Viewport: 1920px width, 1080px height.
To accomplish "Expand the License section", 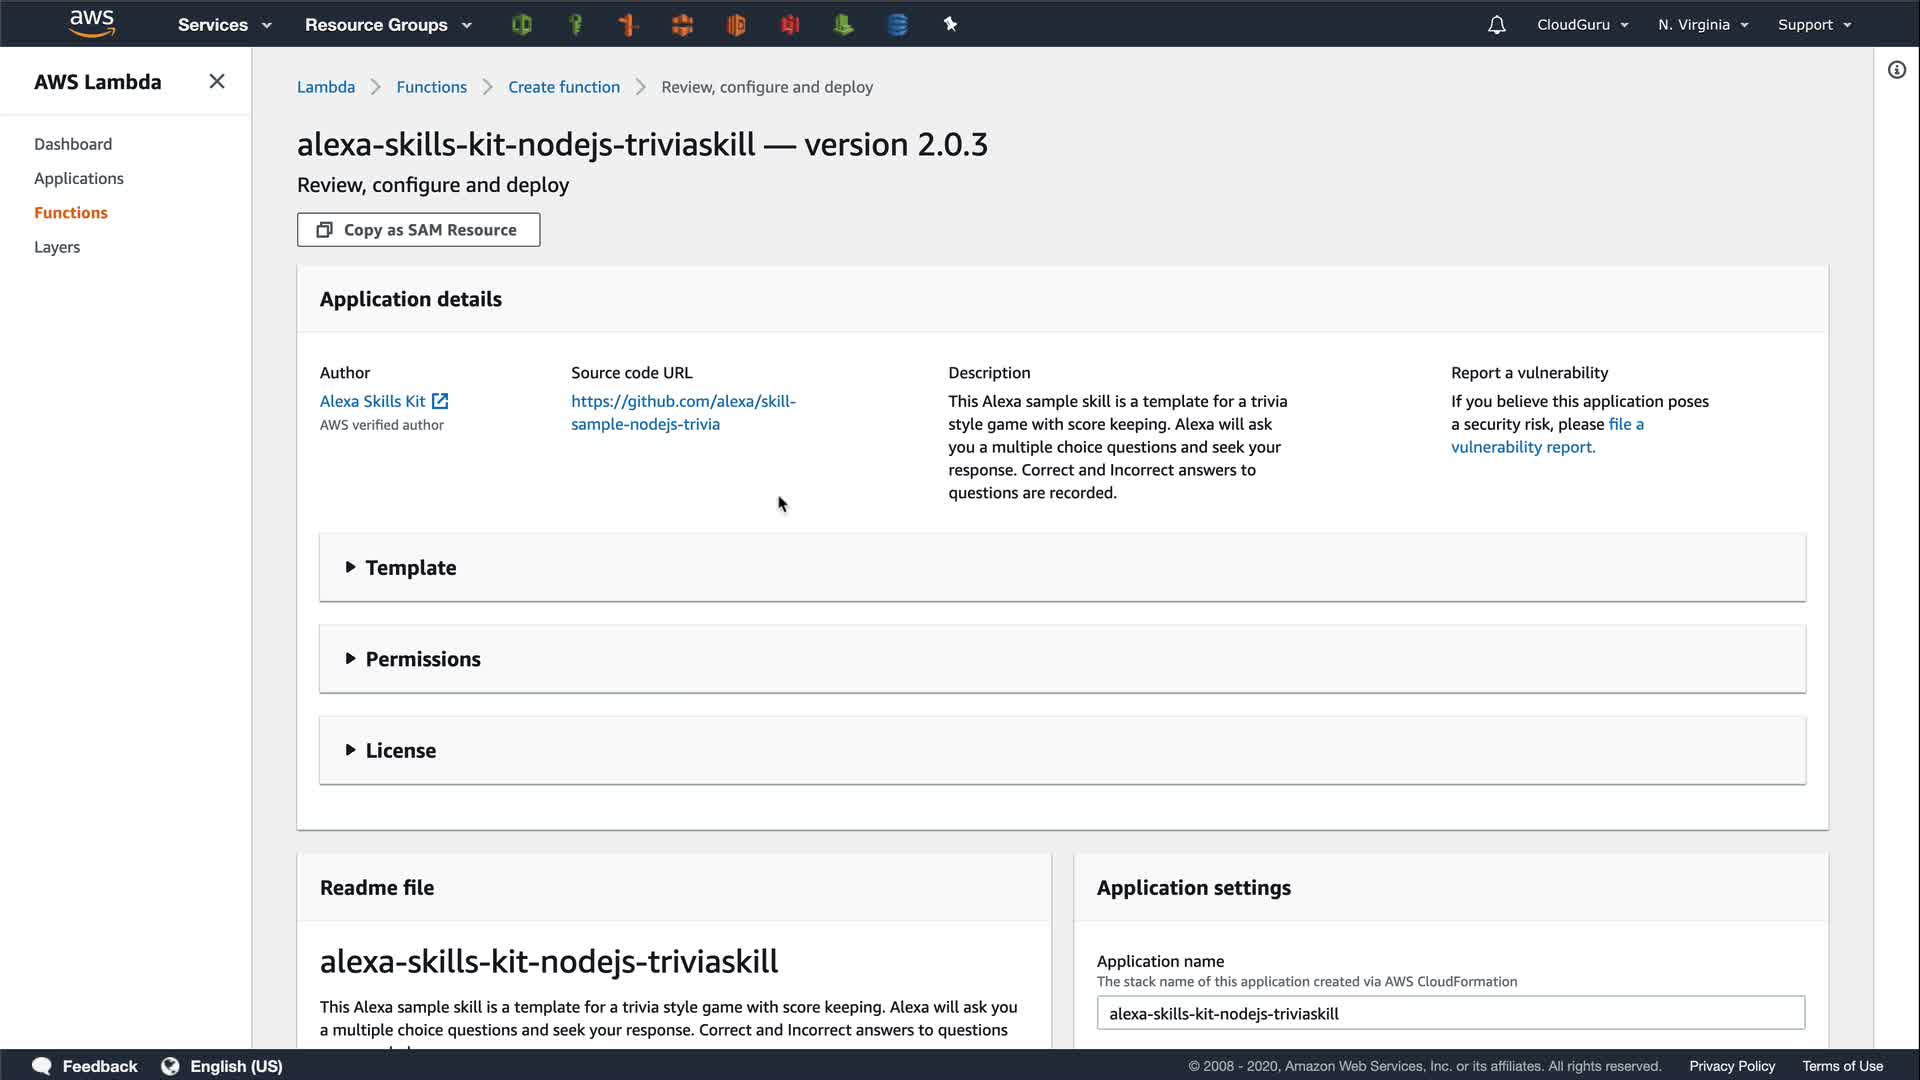I will [400, 751].
